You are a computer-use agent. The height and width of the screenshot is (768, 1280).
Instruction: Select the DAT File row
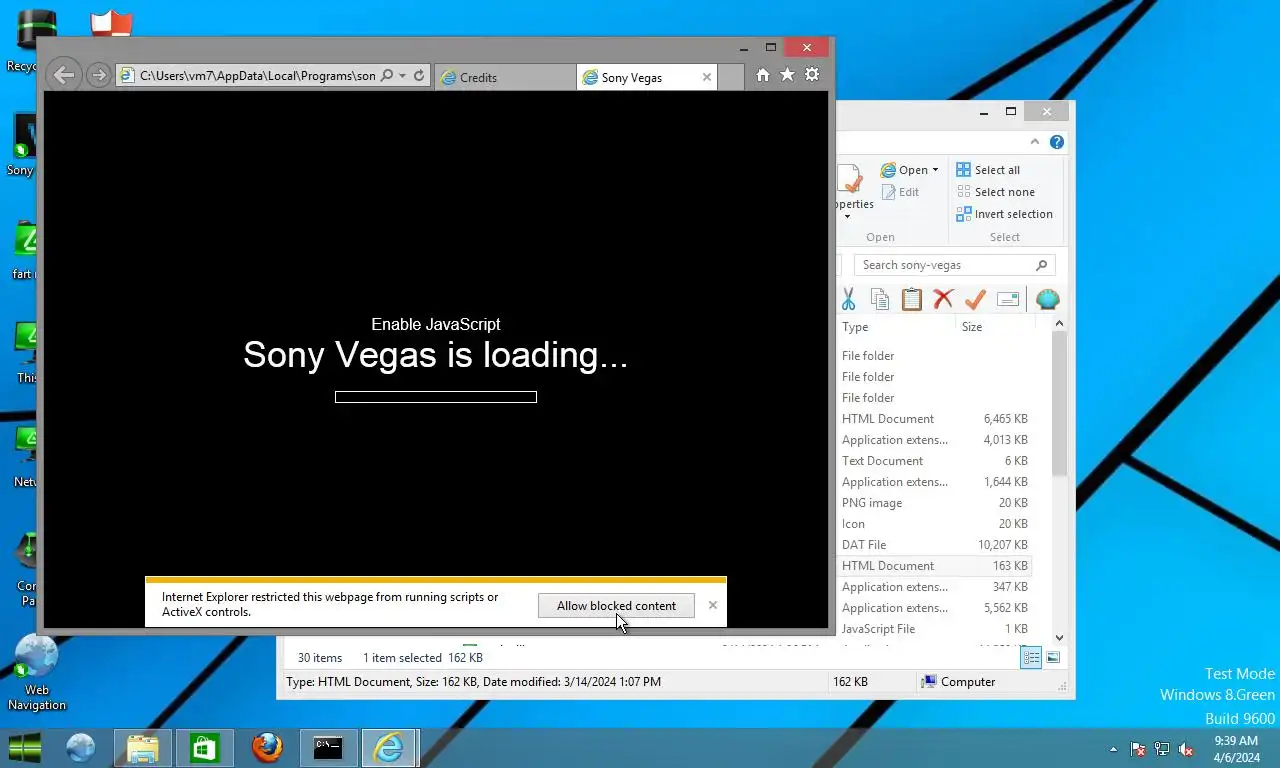tap(935, 545)
